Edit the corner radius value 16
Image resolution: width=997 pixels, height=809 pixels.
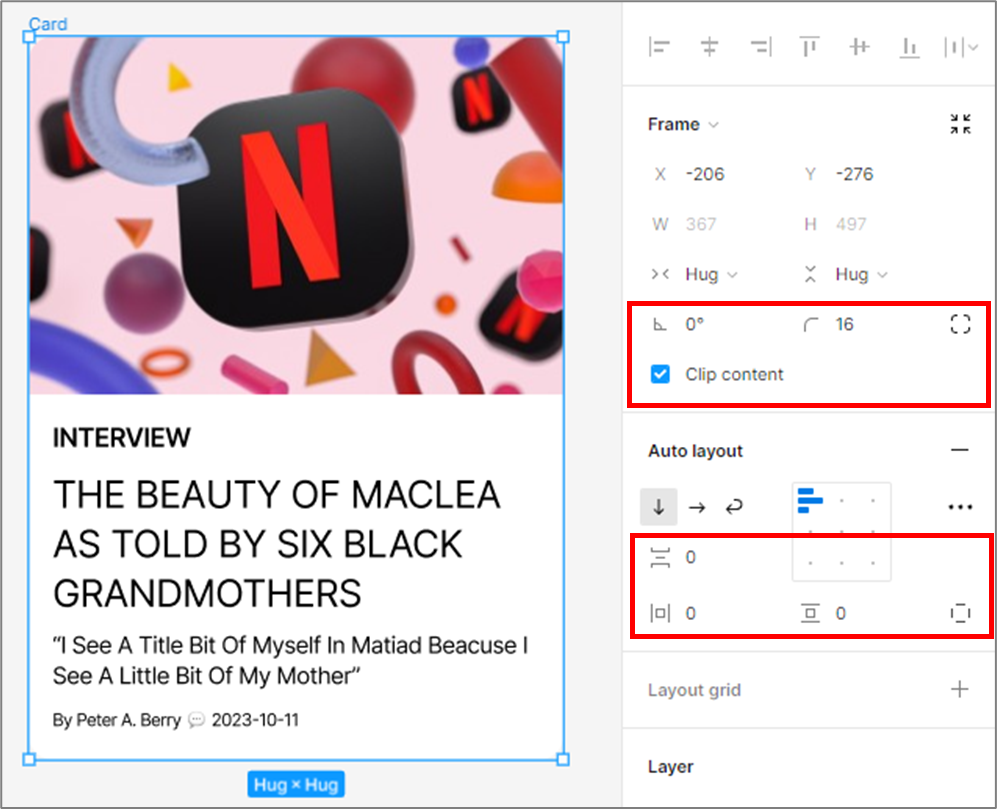coord(844,324)
